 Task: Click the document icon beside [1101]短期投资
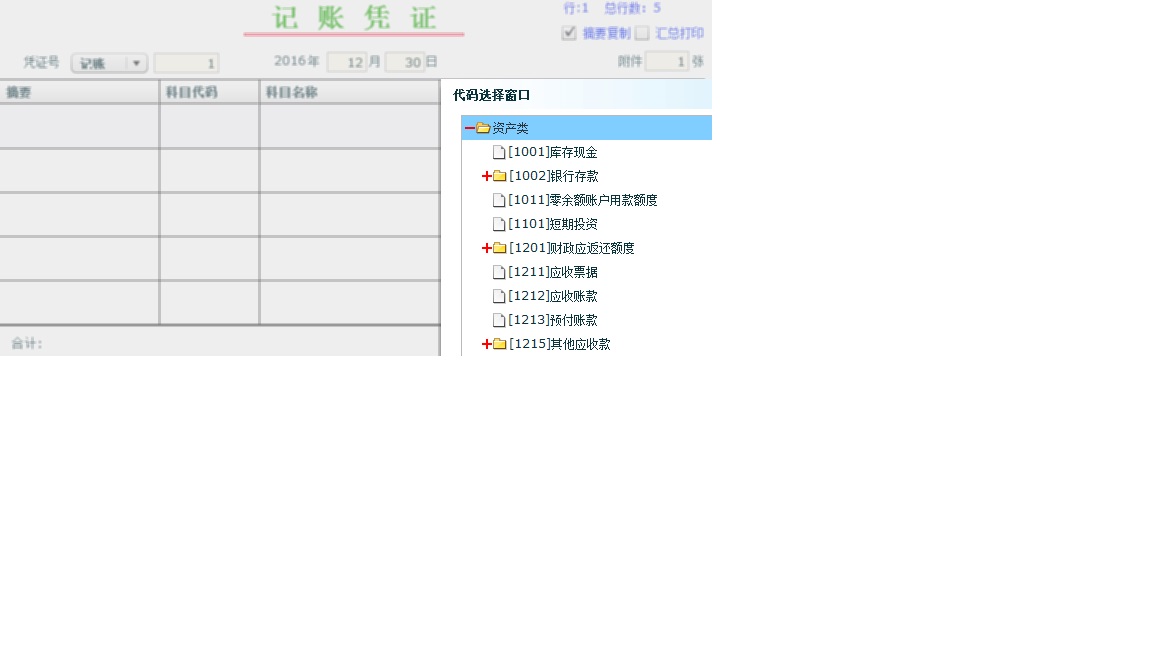[499, 225]
